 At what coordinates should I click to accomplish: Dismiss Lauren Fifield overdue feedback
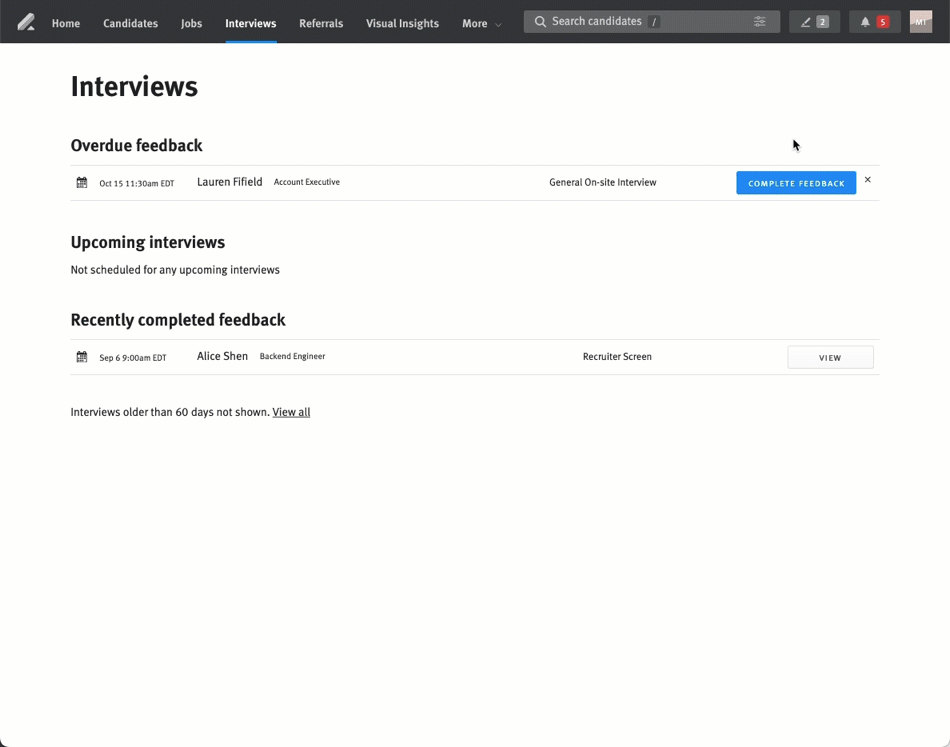click(x=868, y=180)
